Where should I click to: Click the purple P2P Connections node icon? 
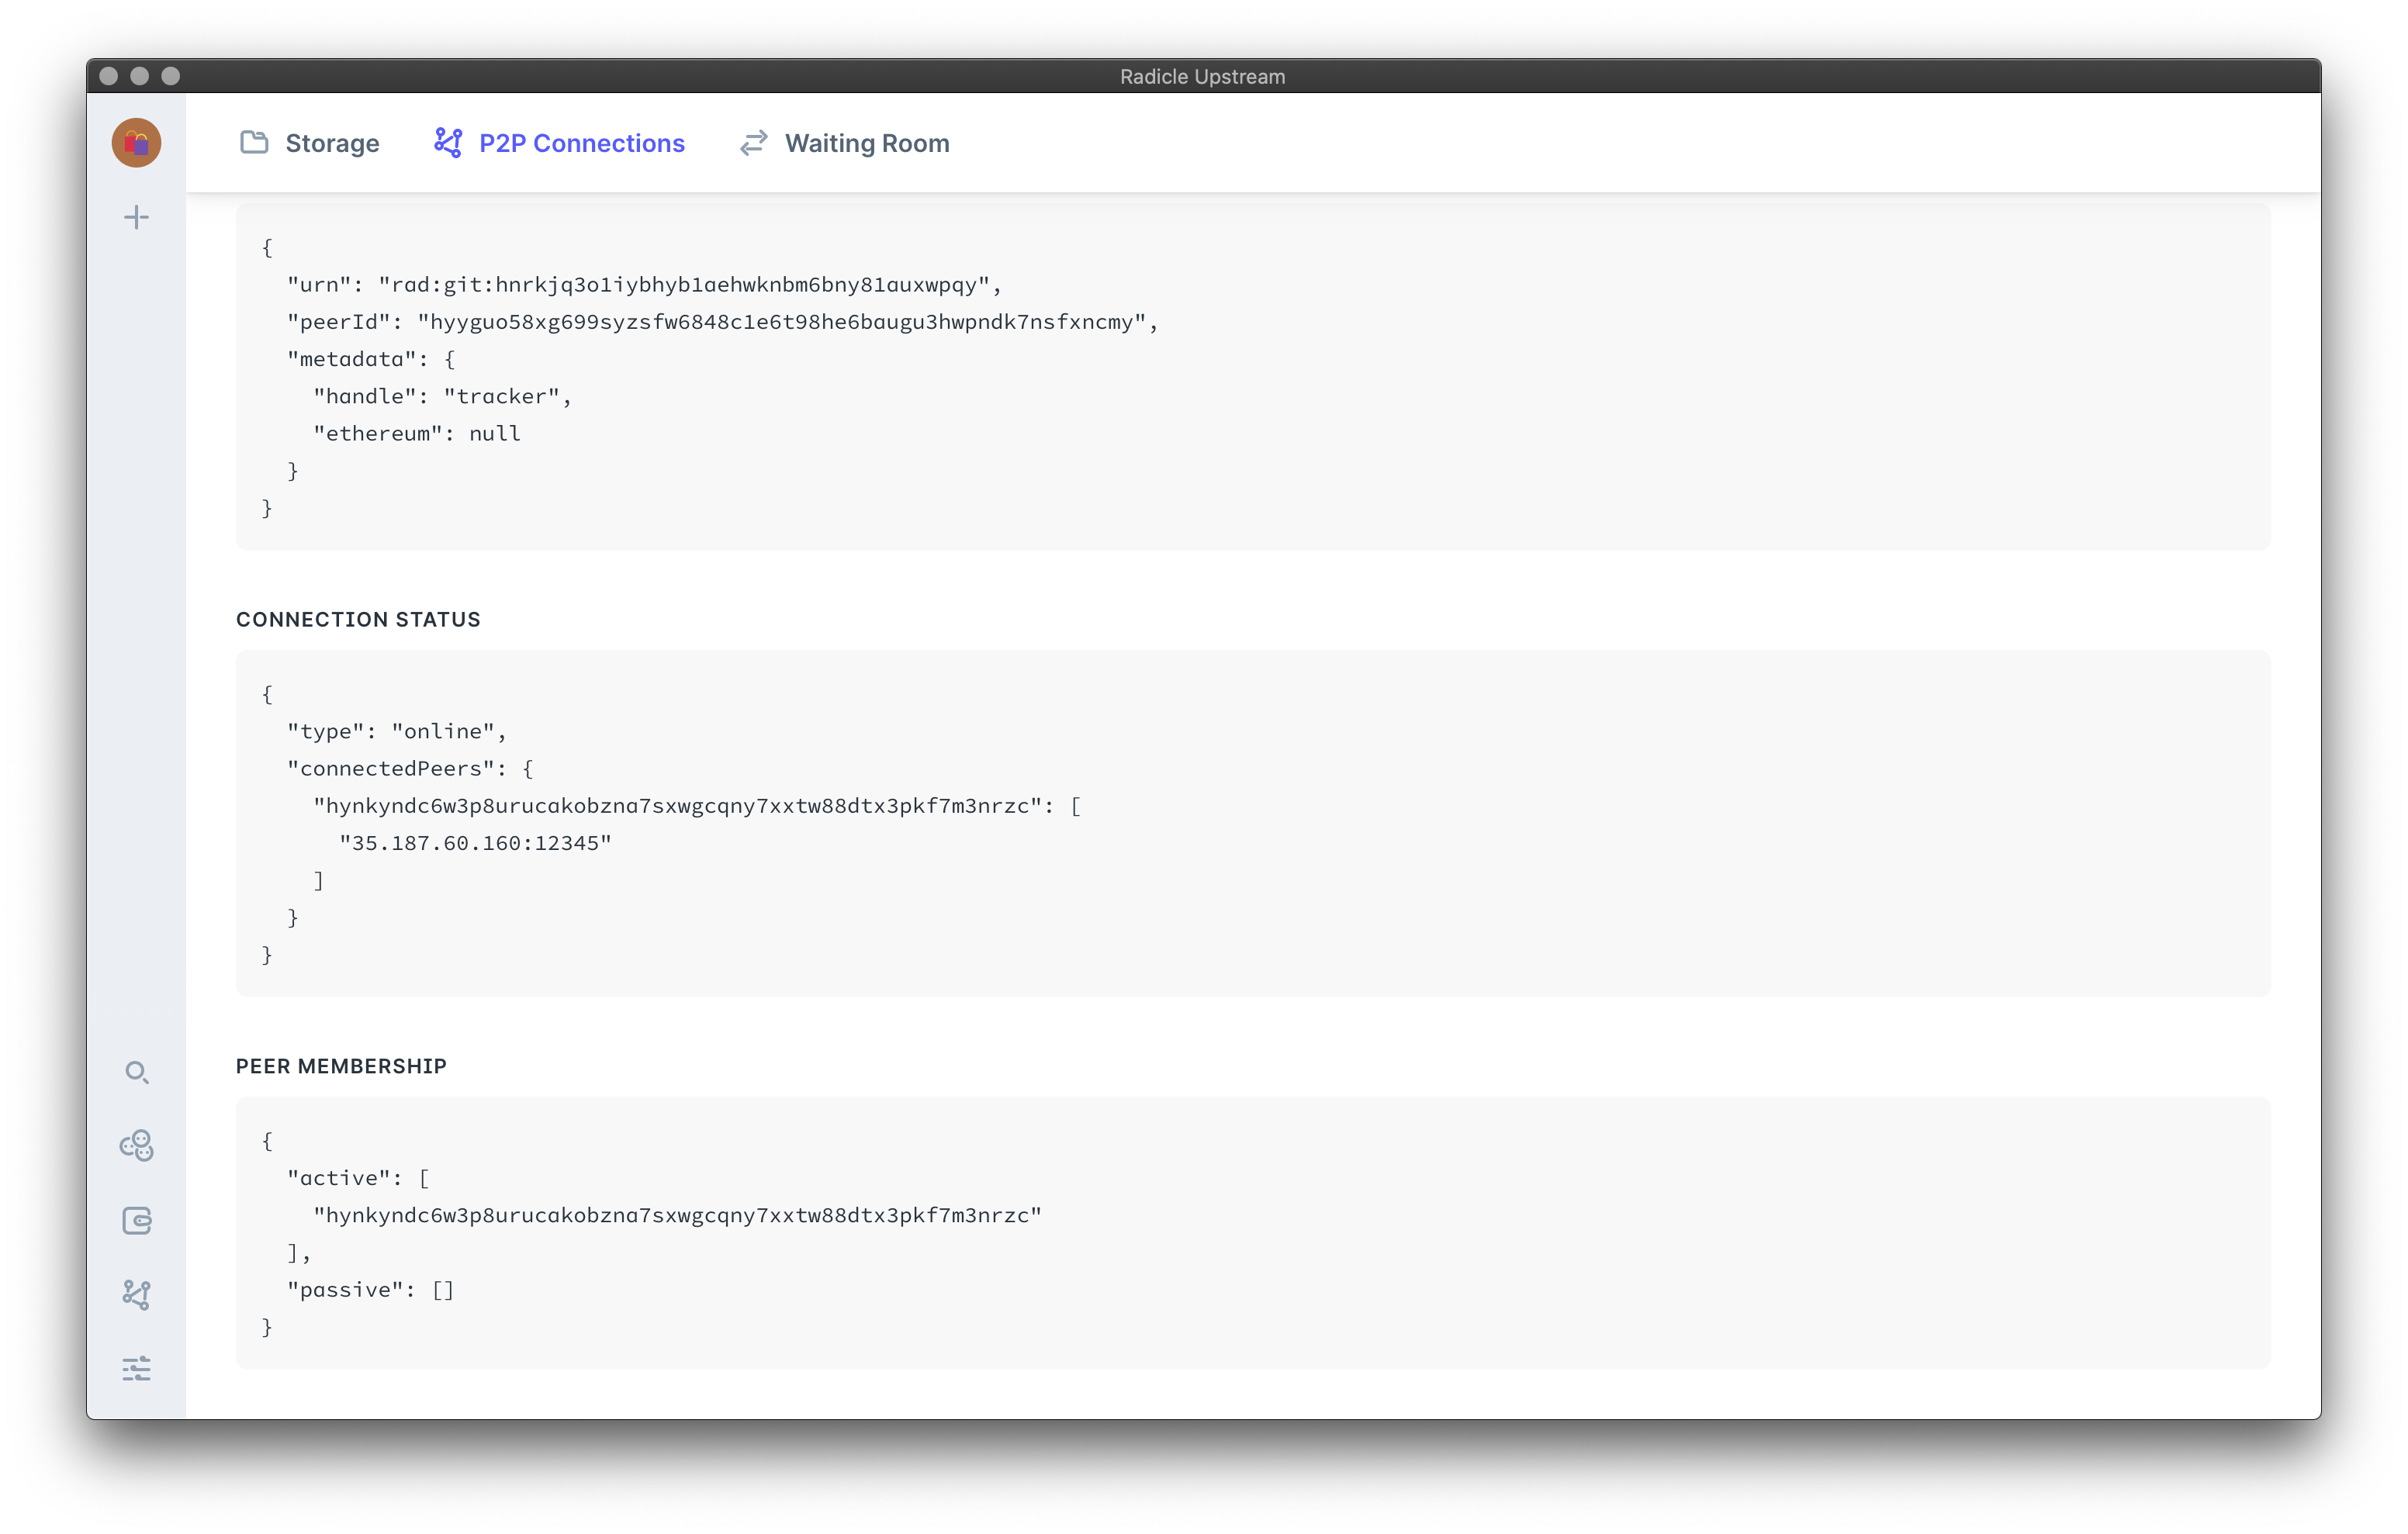pyautogui.click(x=449, y=142)
